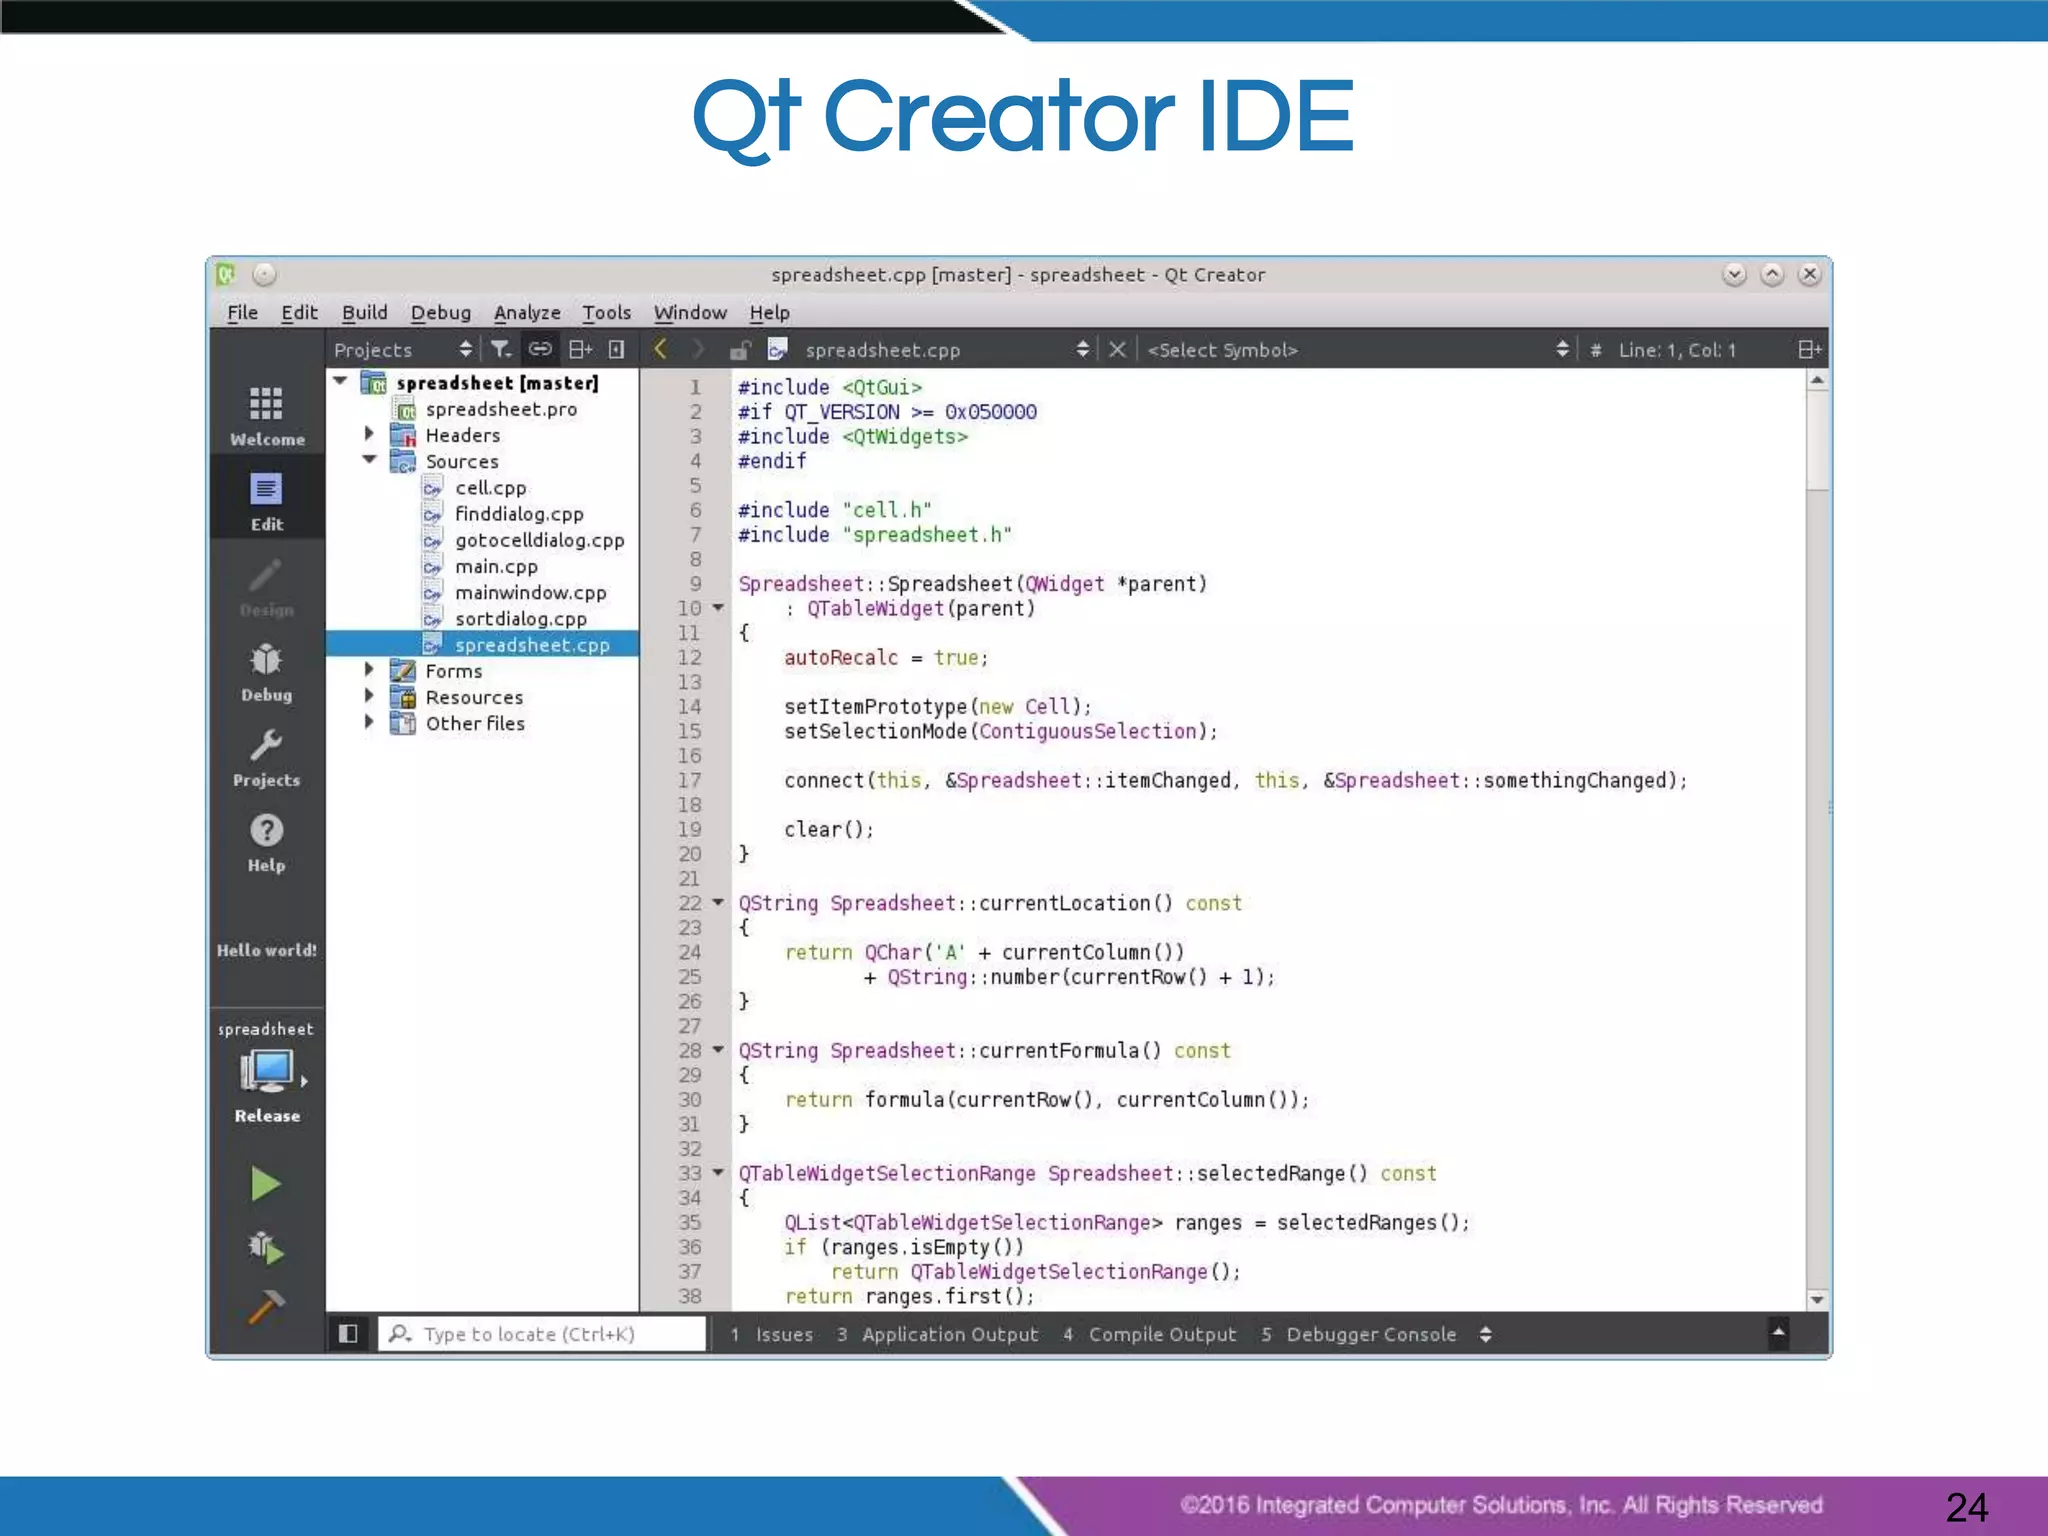
Task: Fold currentFormula function at line 28
Action: (x=718, y=1050)
